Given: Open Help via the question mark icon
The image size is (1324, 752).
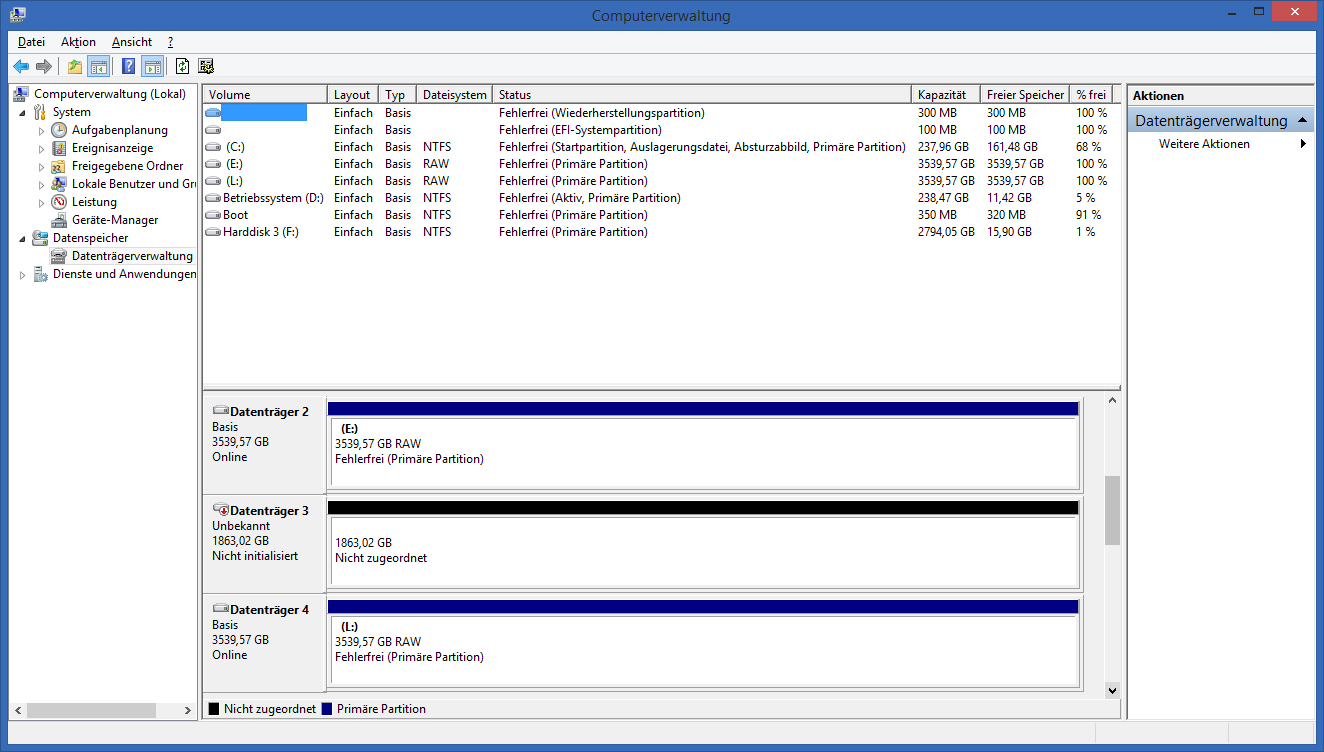Looking at the screenshot, I should [x=129, y=67].
